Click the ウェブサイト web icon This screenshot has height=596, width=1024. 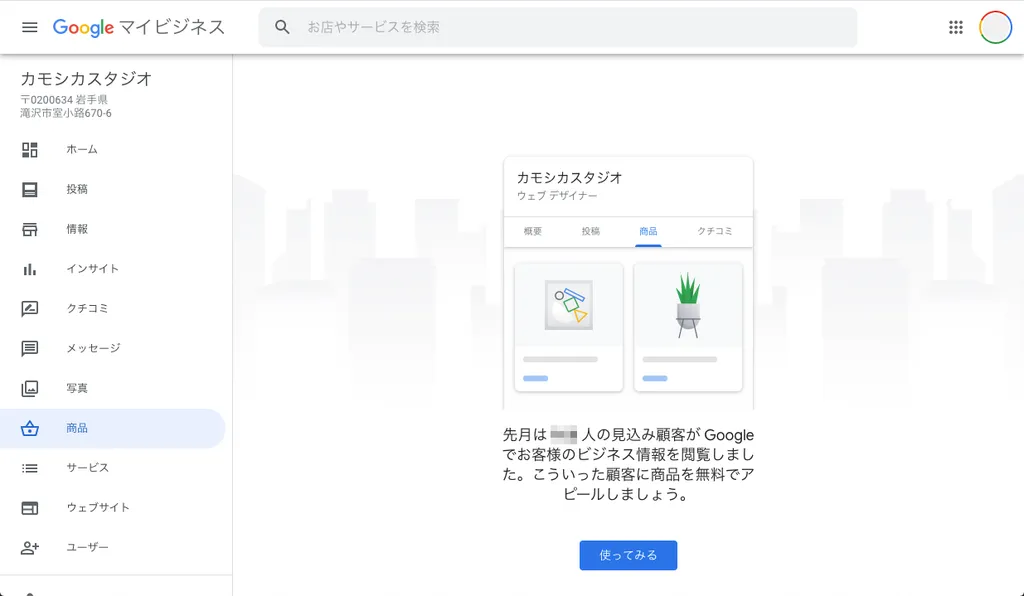coord(29,508)
